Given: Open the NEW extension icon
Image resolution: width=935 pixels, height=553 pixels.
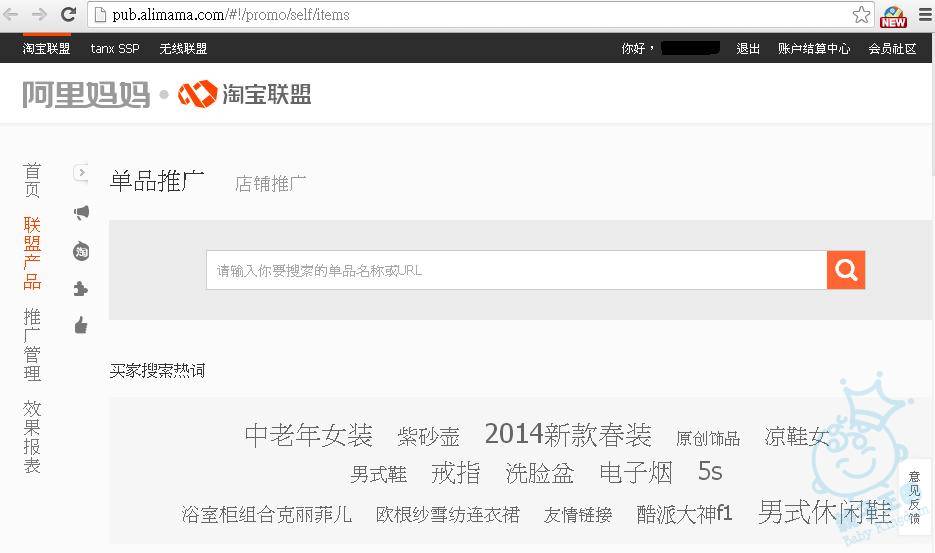Looking at the screenshot, I should 893,16.
